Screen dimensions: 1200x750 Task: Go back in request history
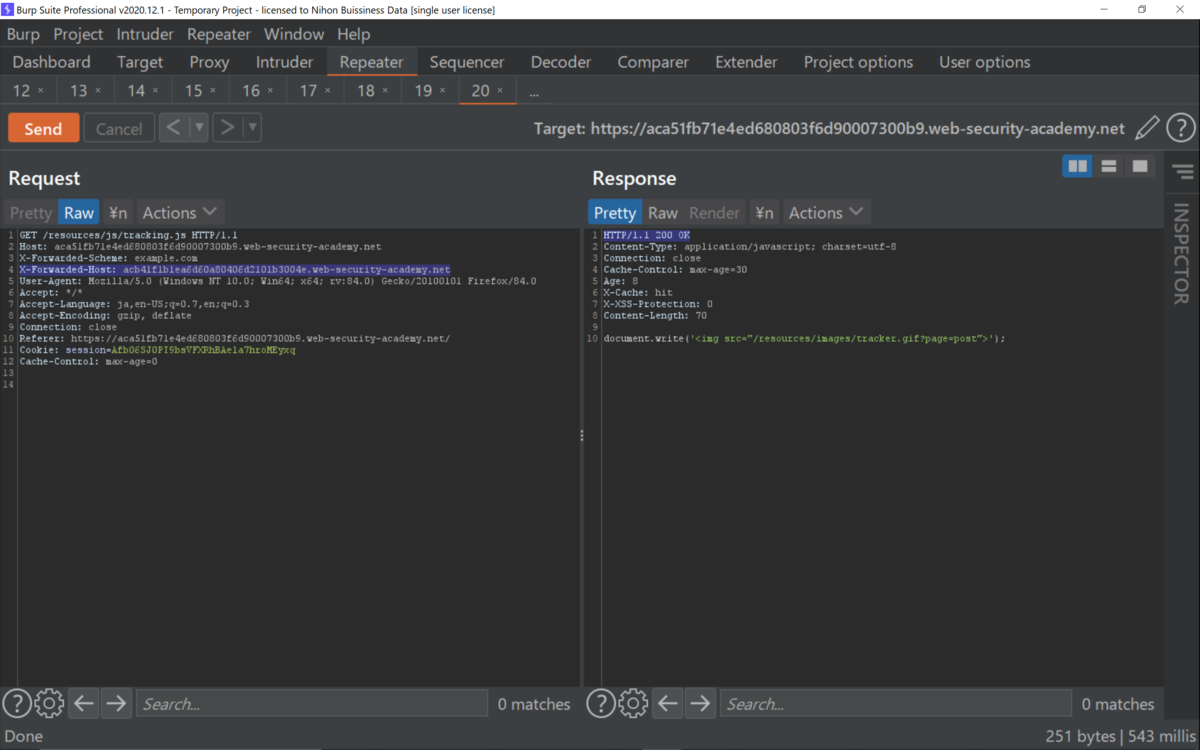(174, 128)
